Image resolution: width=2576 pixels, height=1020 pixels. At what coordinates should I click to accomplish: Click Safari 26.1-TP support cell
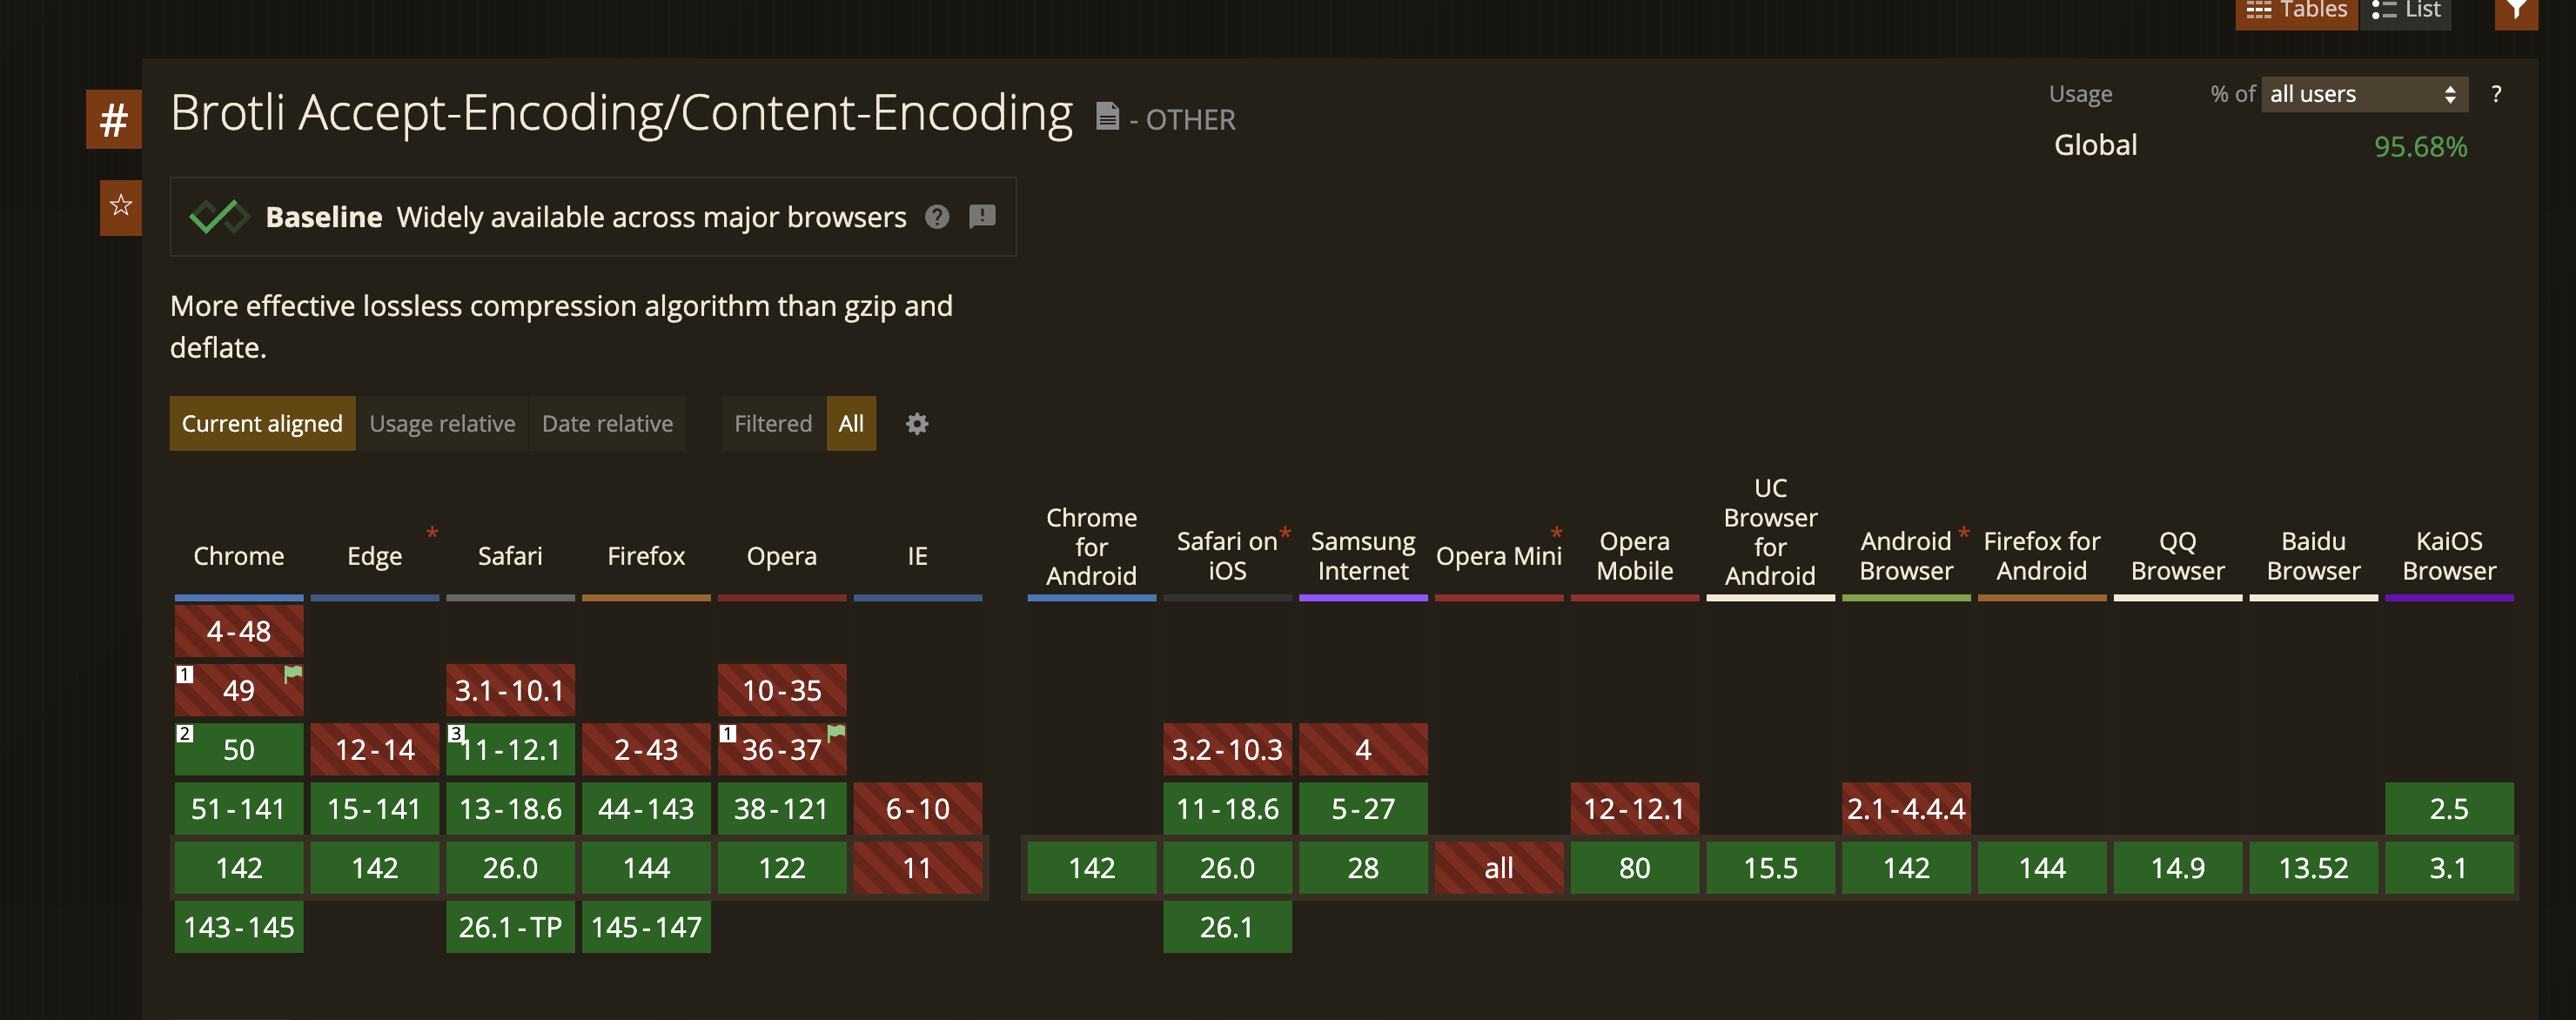(x=510, y=927)
